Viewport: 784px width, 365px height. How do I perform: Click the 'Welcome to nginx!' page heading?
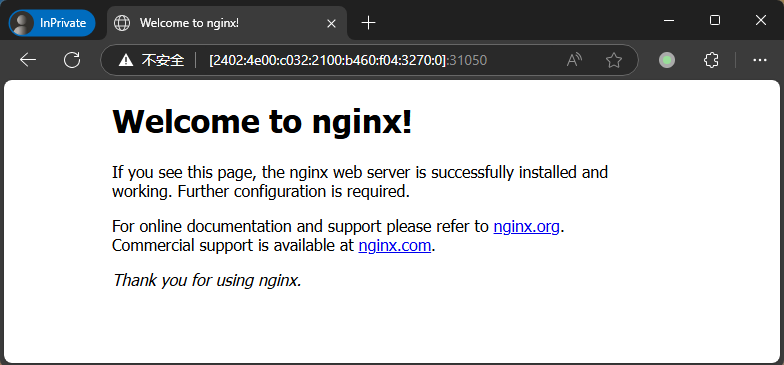click(x=262, y=122)
